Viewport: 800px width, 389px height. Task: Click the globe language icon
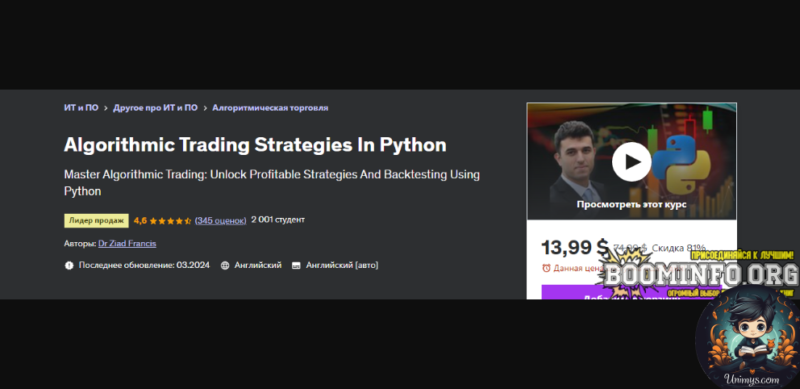click(225, 265)
